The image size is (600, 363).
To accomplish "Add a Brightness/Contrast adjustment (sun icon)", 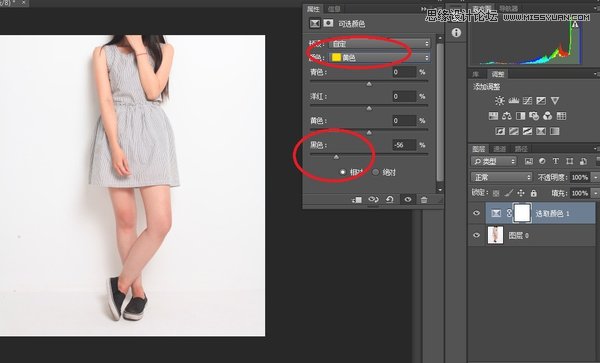I will pos(499,101).
